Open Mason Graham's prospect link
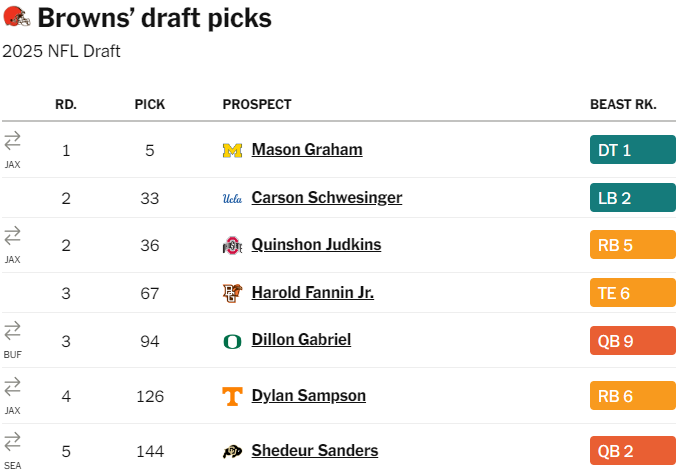This screenshot has width=680, height=473. [307, 150]
